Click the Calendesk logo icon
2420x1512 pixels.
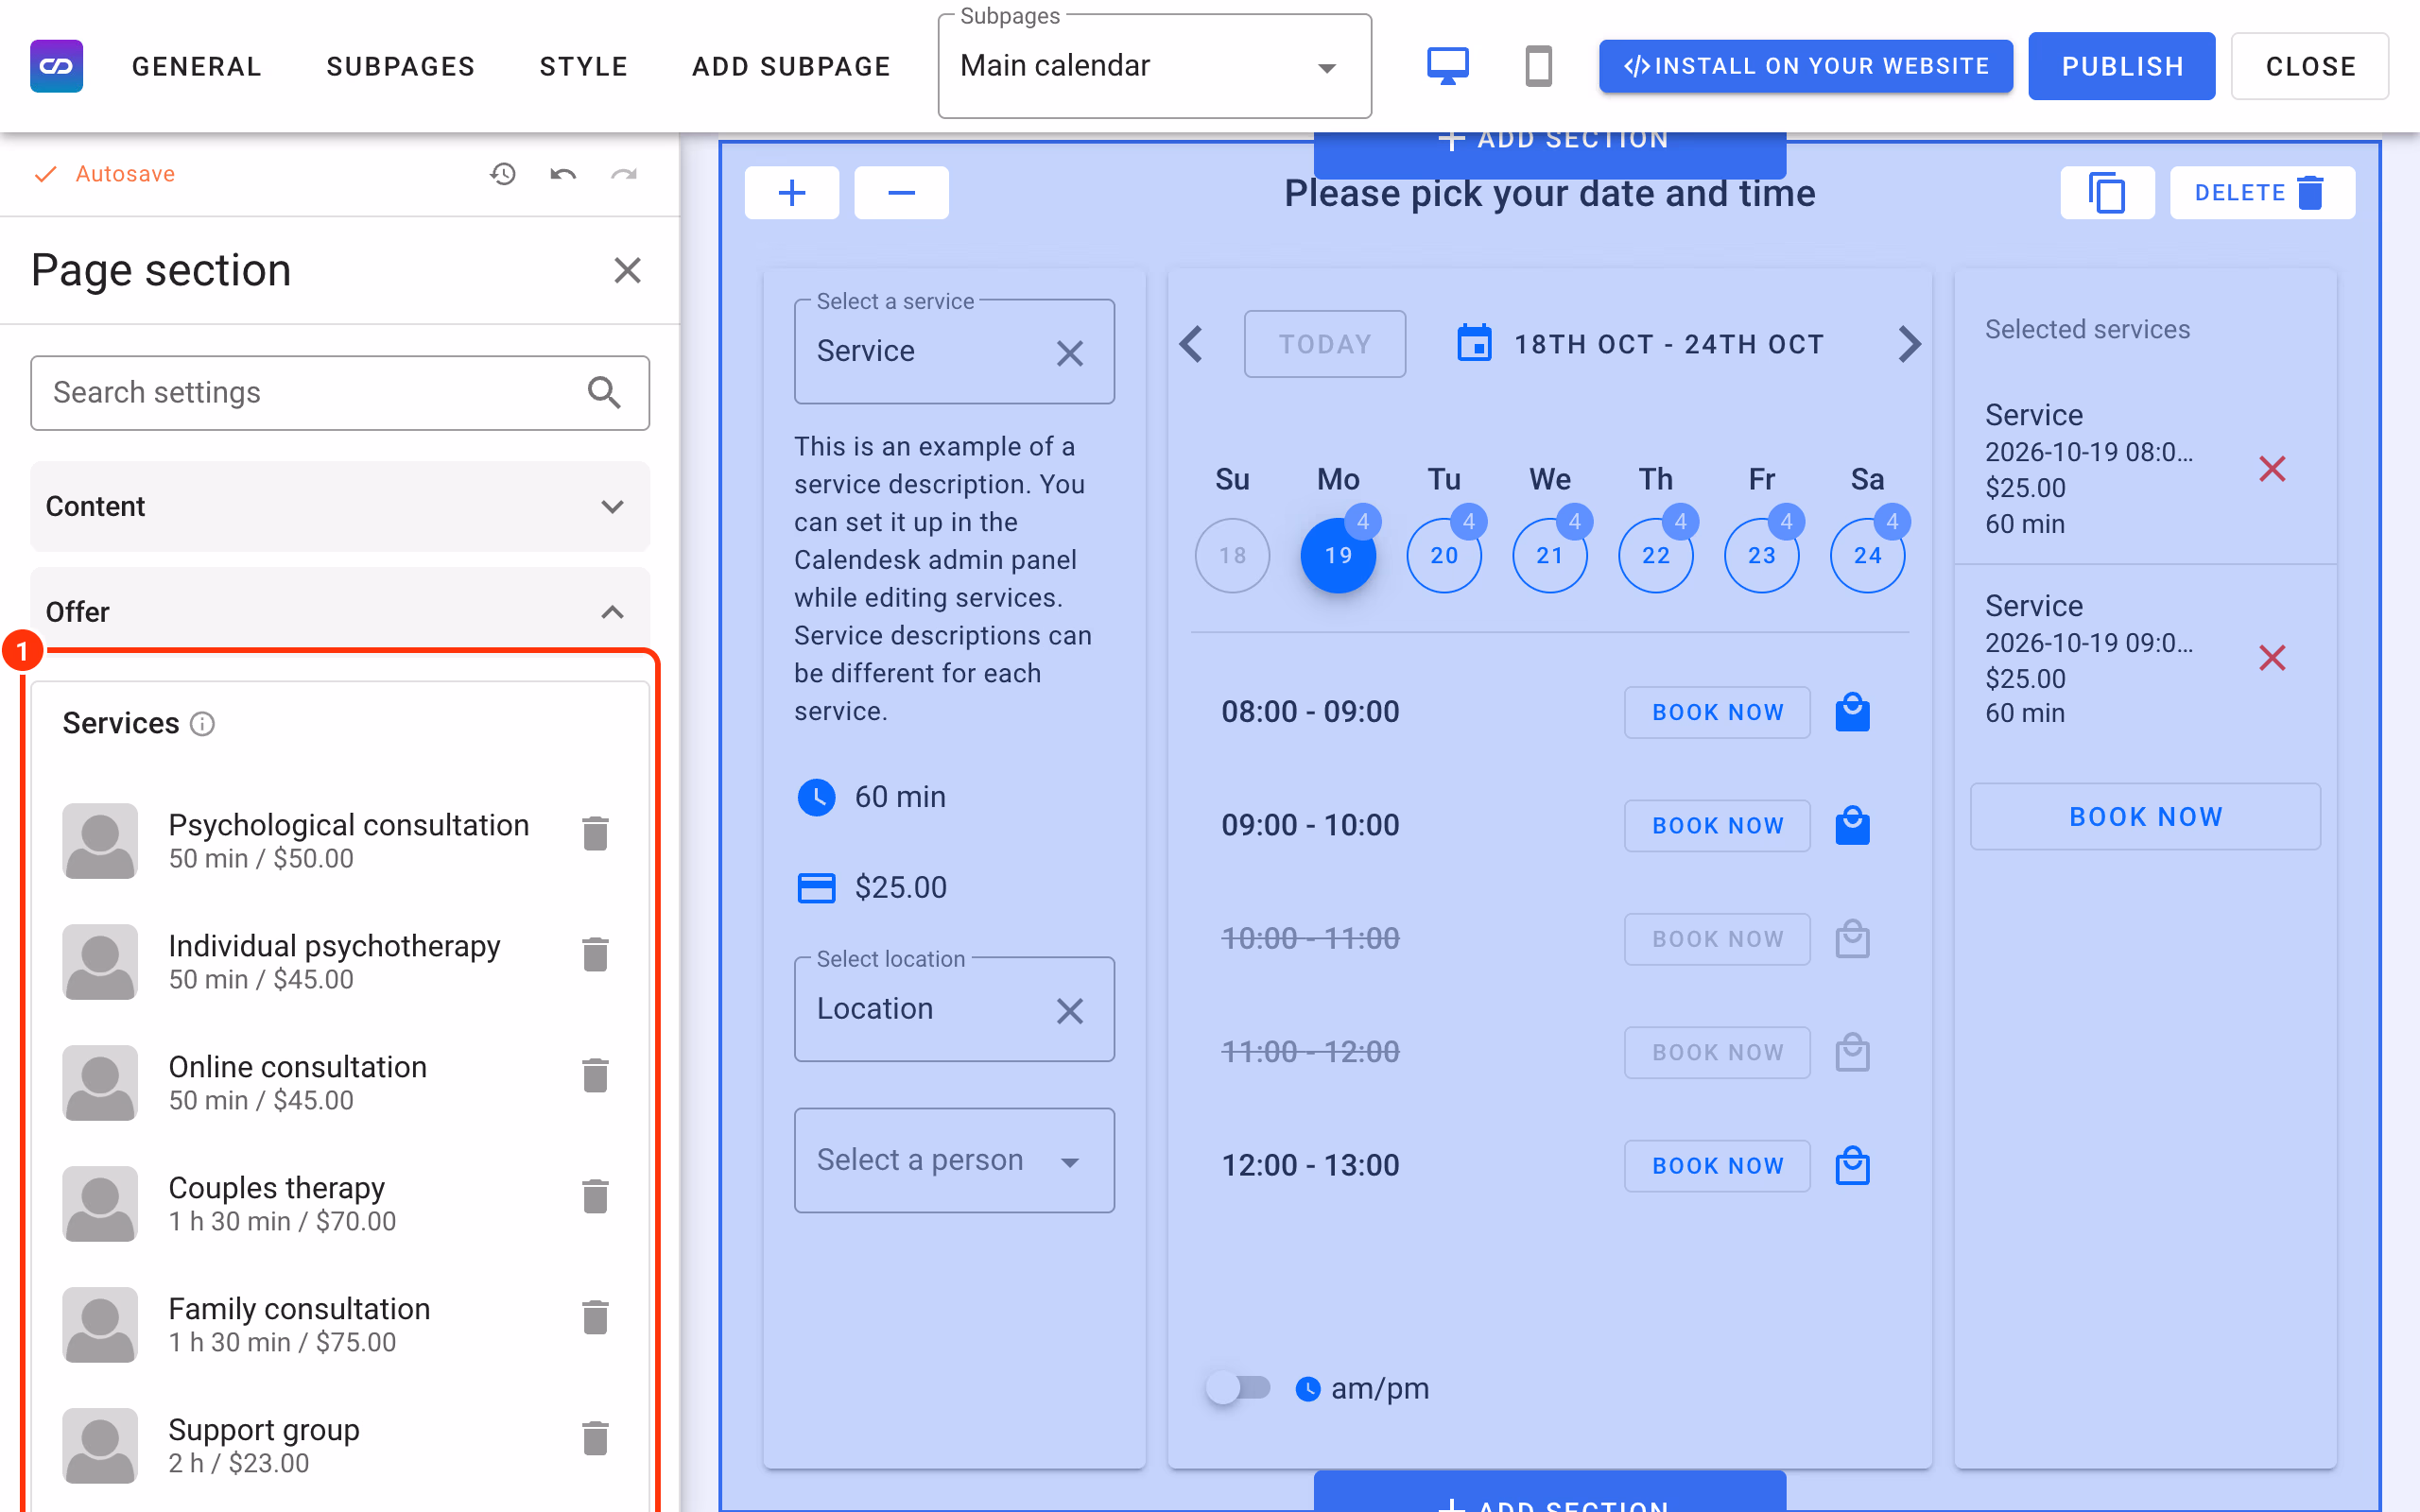click(x=56, y=66)
